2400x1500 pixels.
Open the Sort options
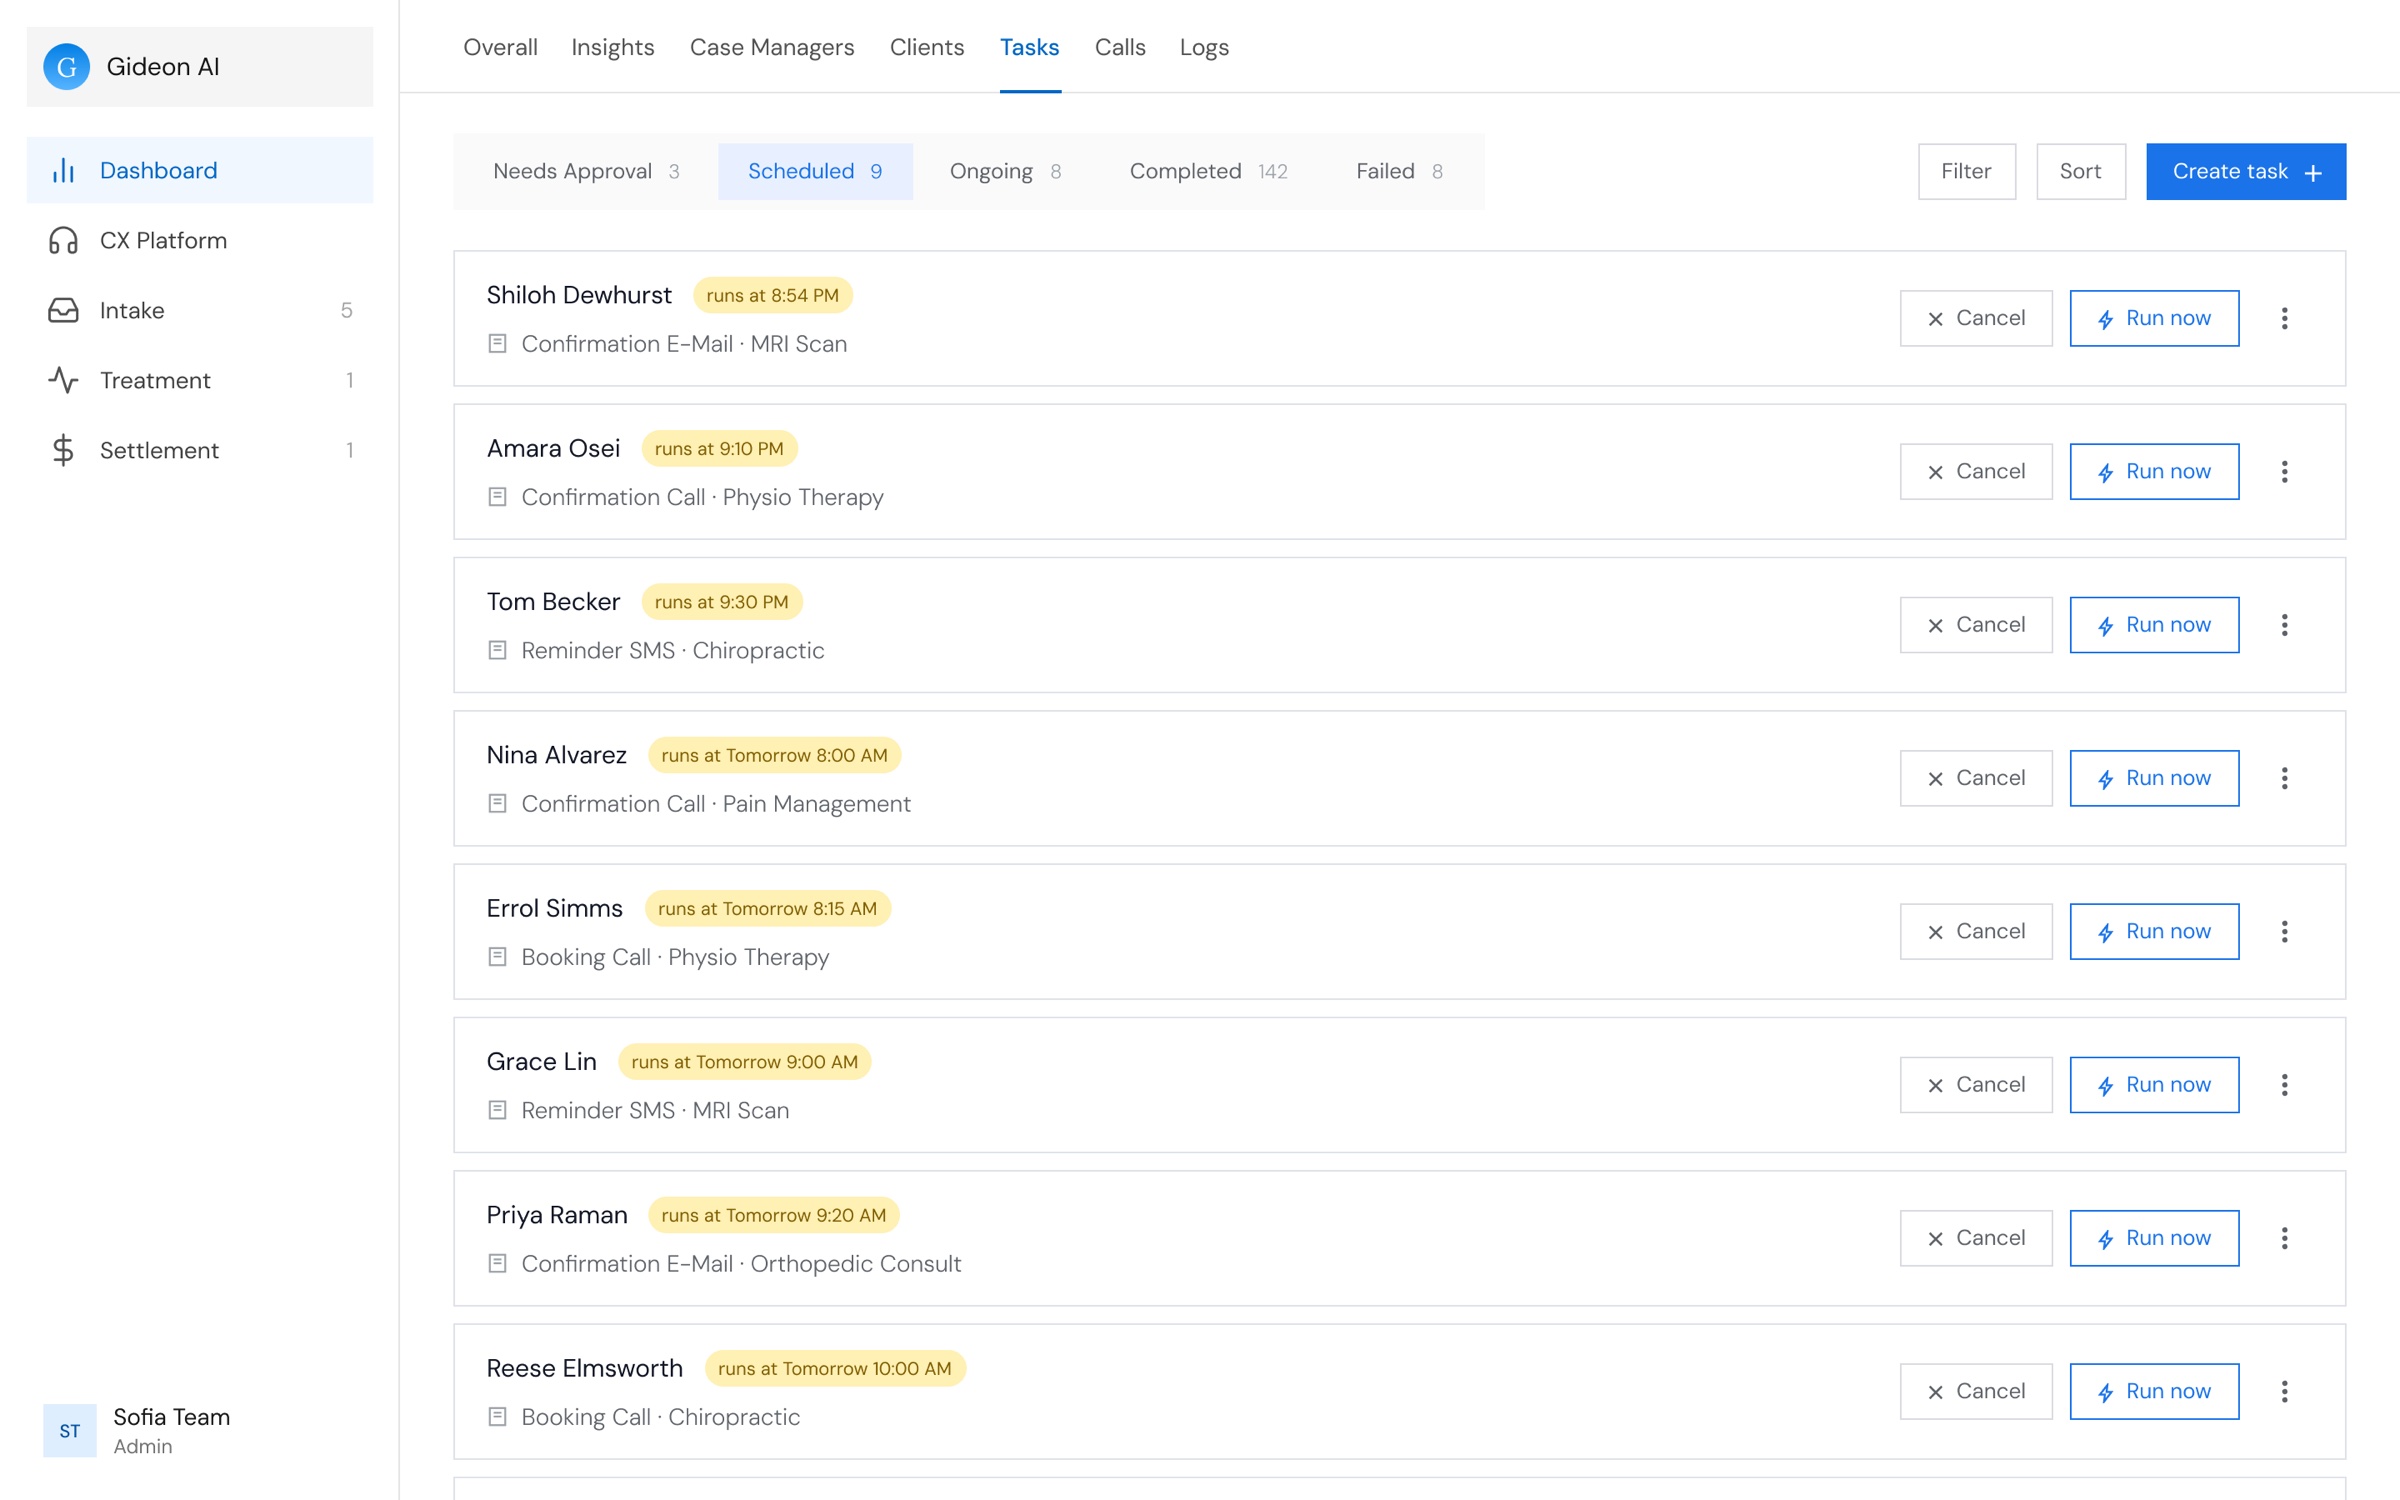point(2080,171)
